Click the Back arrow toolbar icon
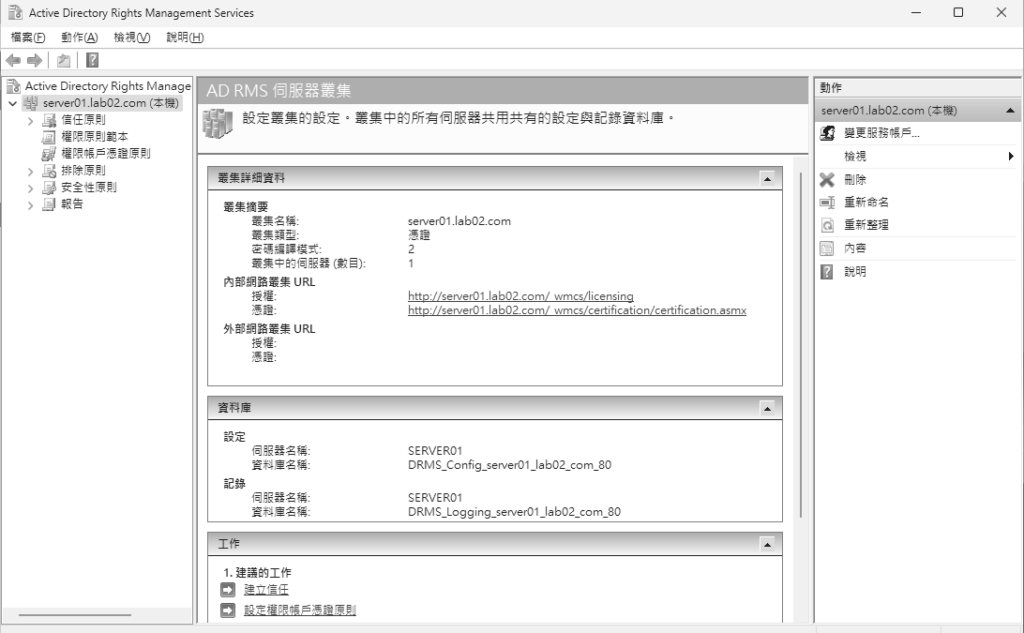 tap(13, 61)
